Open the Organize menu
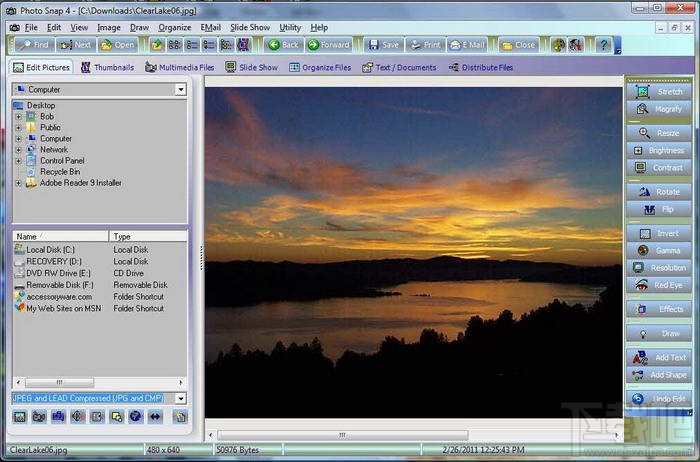 [175, 28]
